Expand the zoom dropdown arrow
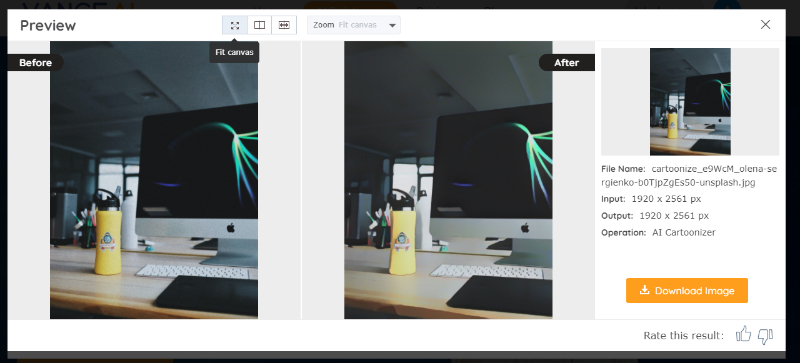800x363 pixels. 392,26
